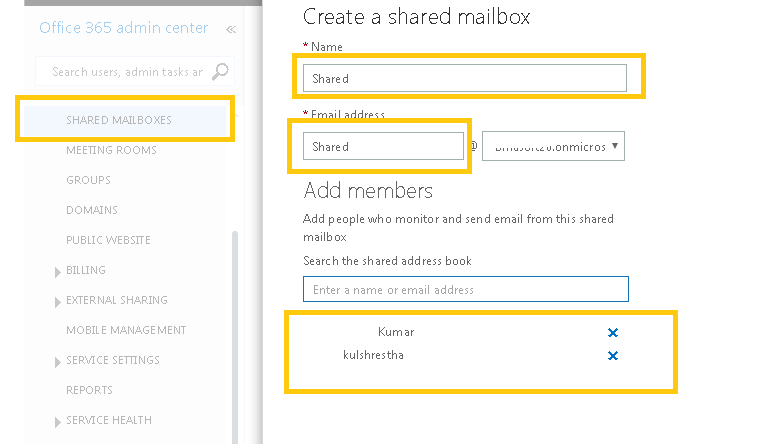This screenshot has height=444, width=768.
Task: Remove member Kumar with the X
Action: coord(612,333)
